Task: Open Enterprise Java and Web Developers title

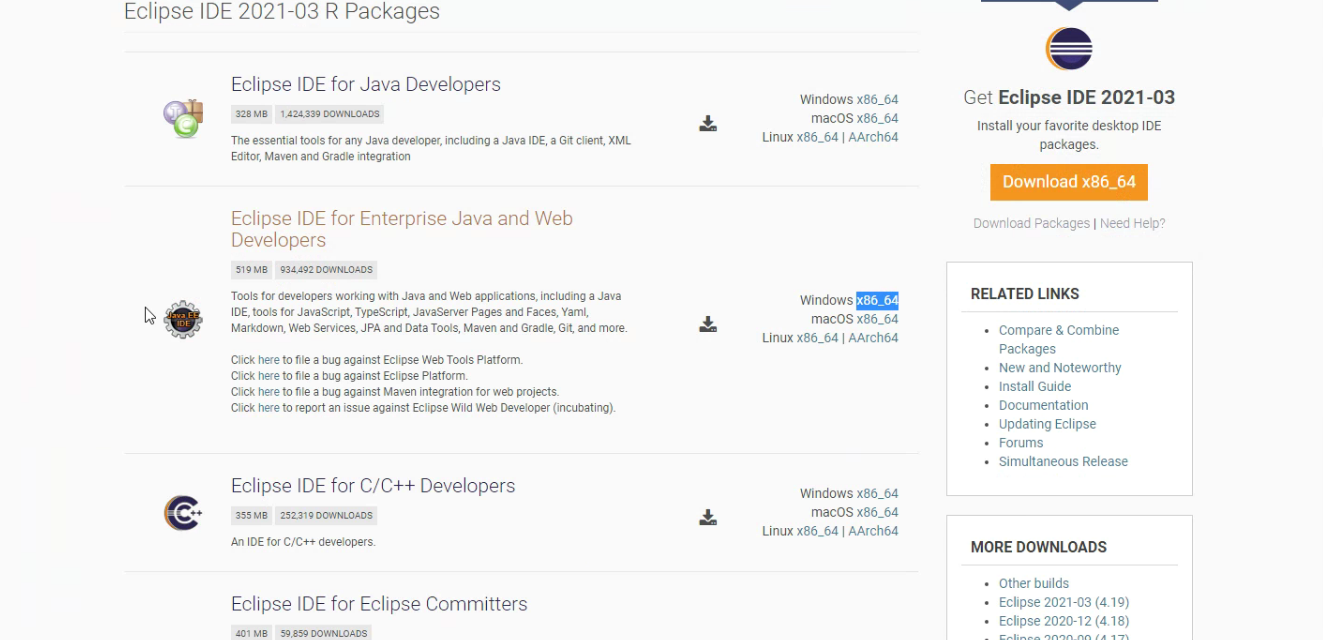Action: pyautogui.click(x=402, y=229)
